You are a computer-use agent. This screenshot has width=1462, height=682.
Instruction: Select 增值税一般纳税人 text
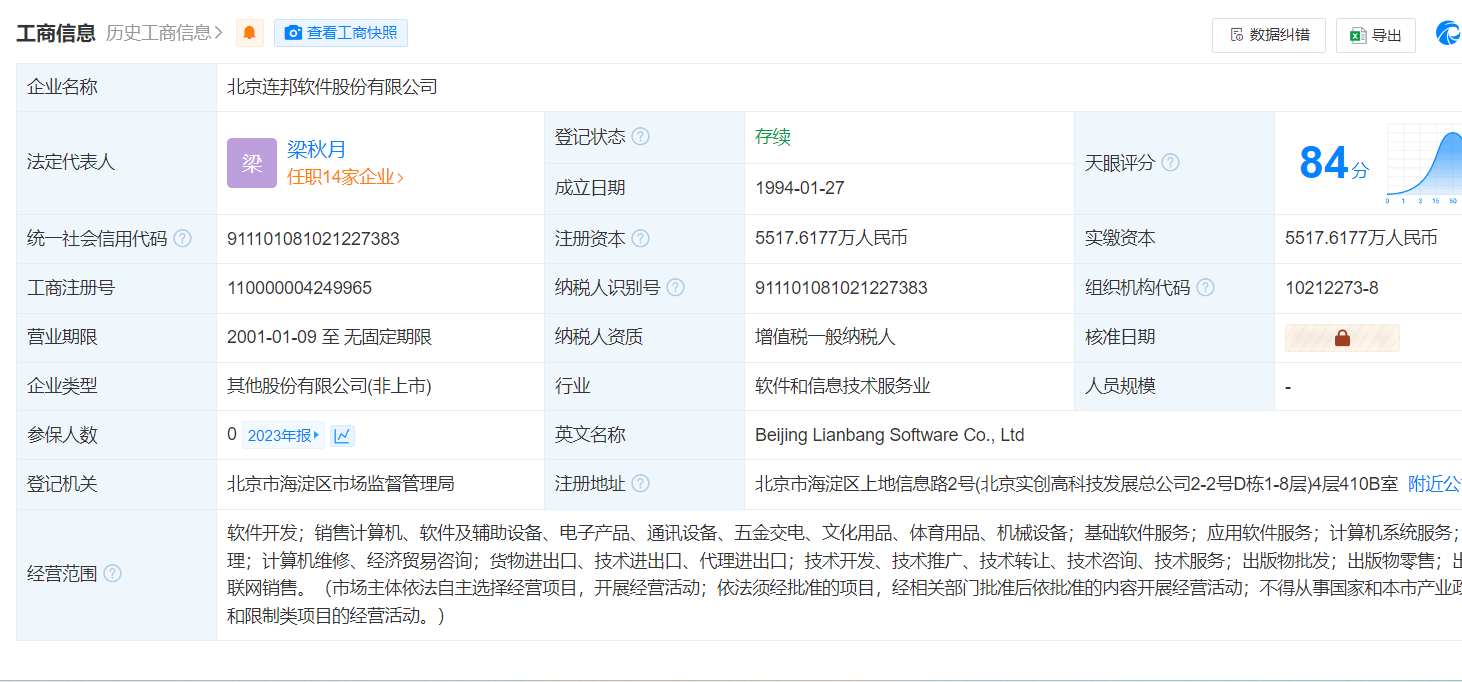(825, 337)
